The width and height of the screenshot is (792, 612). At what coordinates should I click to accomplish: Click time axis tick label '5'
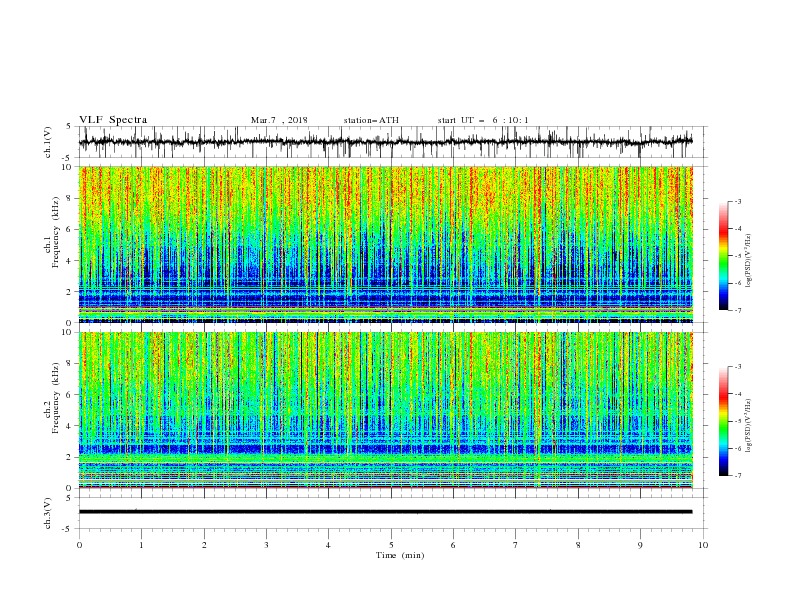pyautogui.click(x=391, y=545)
